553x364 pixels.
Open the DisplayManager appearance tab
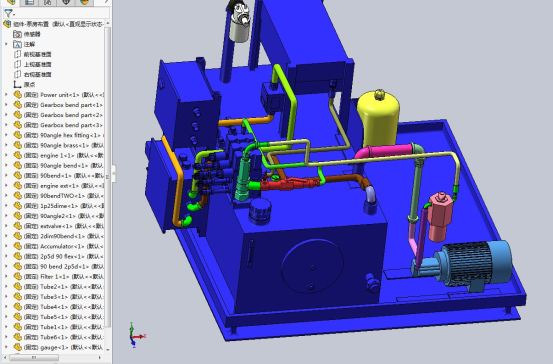click(x=84, y=2)
